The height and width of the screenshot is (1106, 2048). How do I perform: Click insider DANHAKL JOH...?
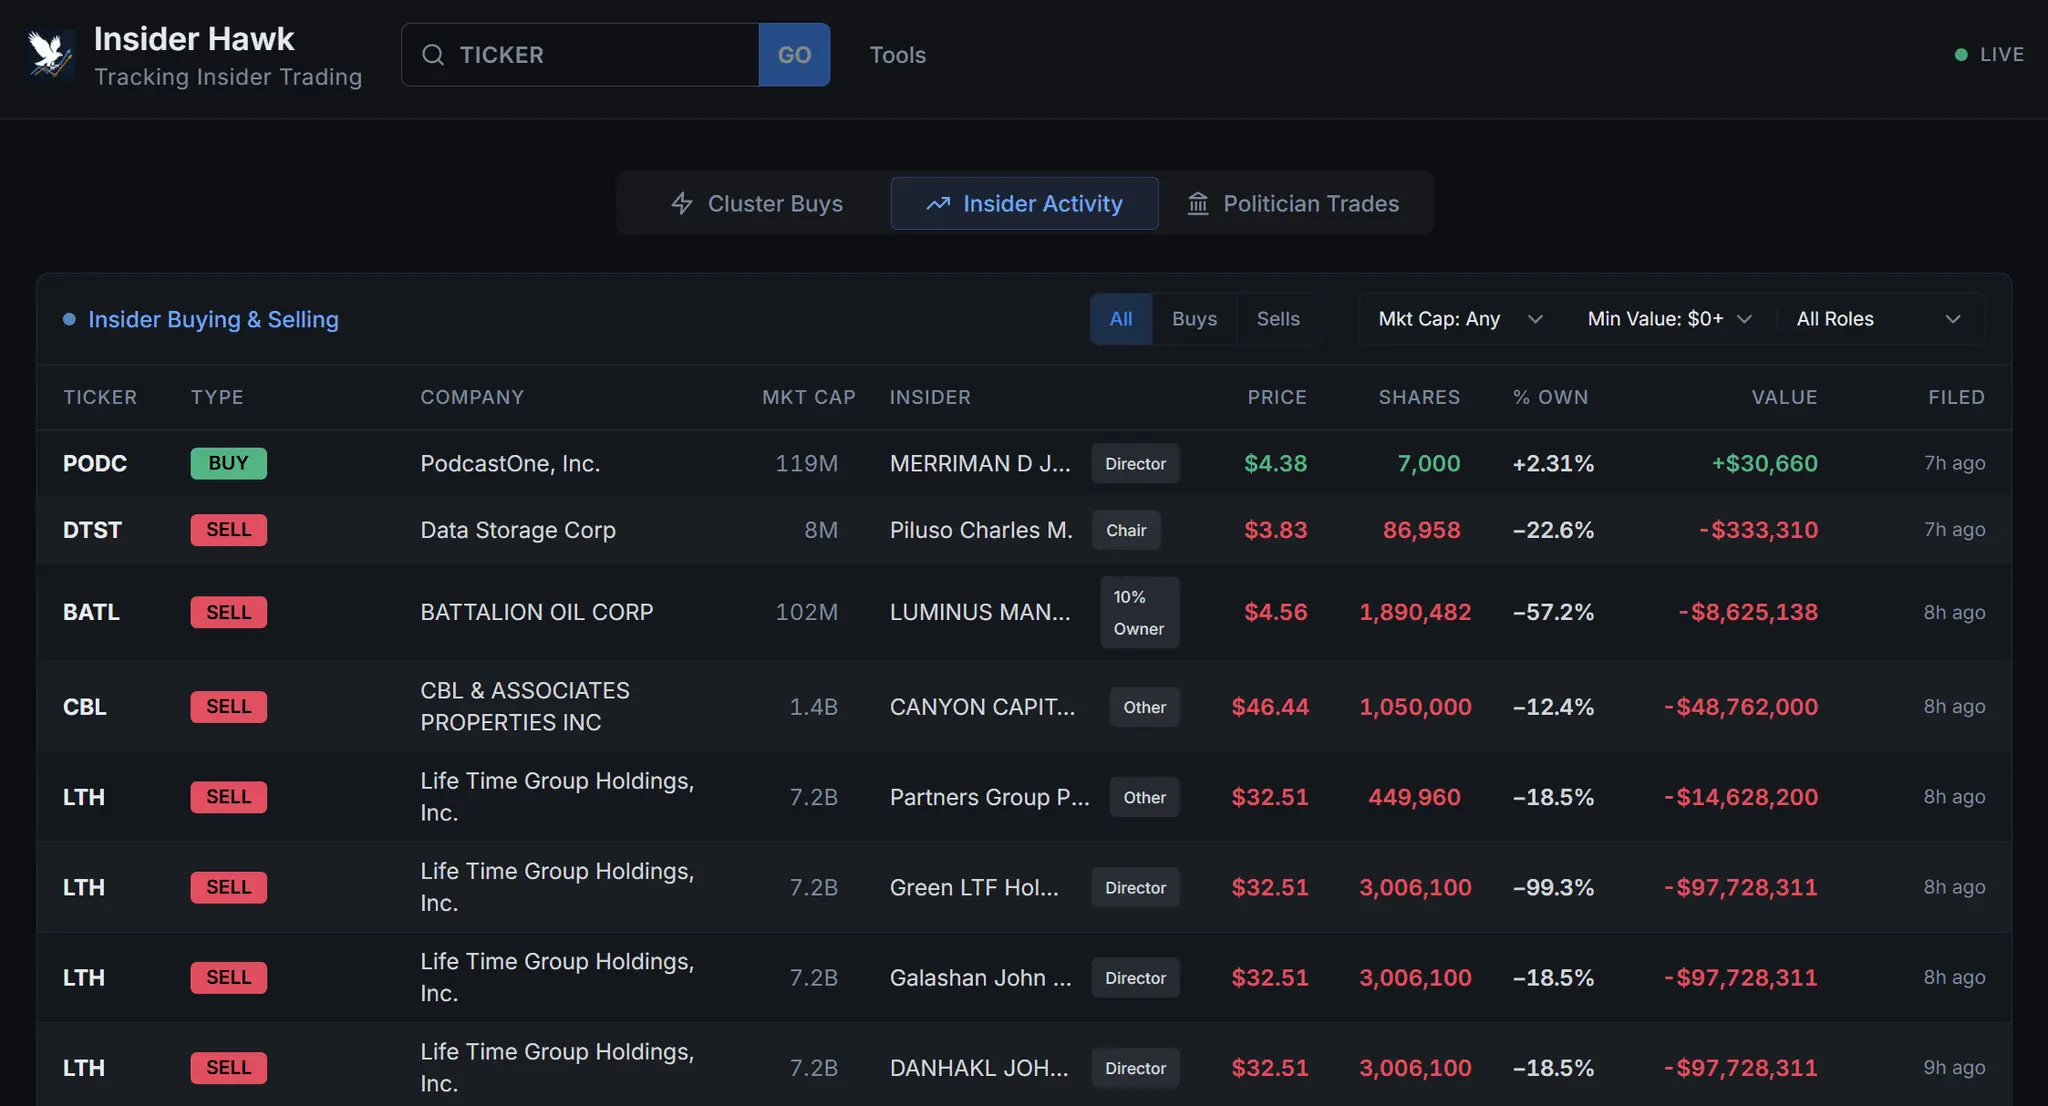pos(979,1068)
